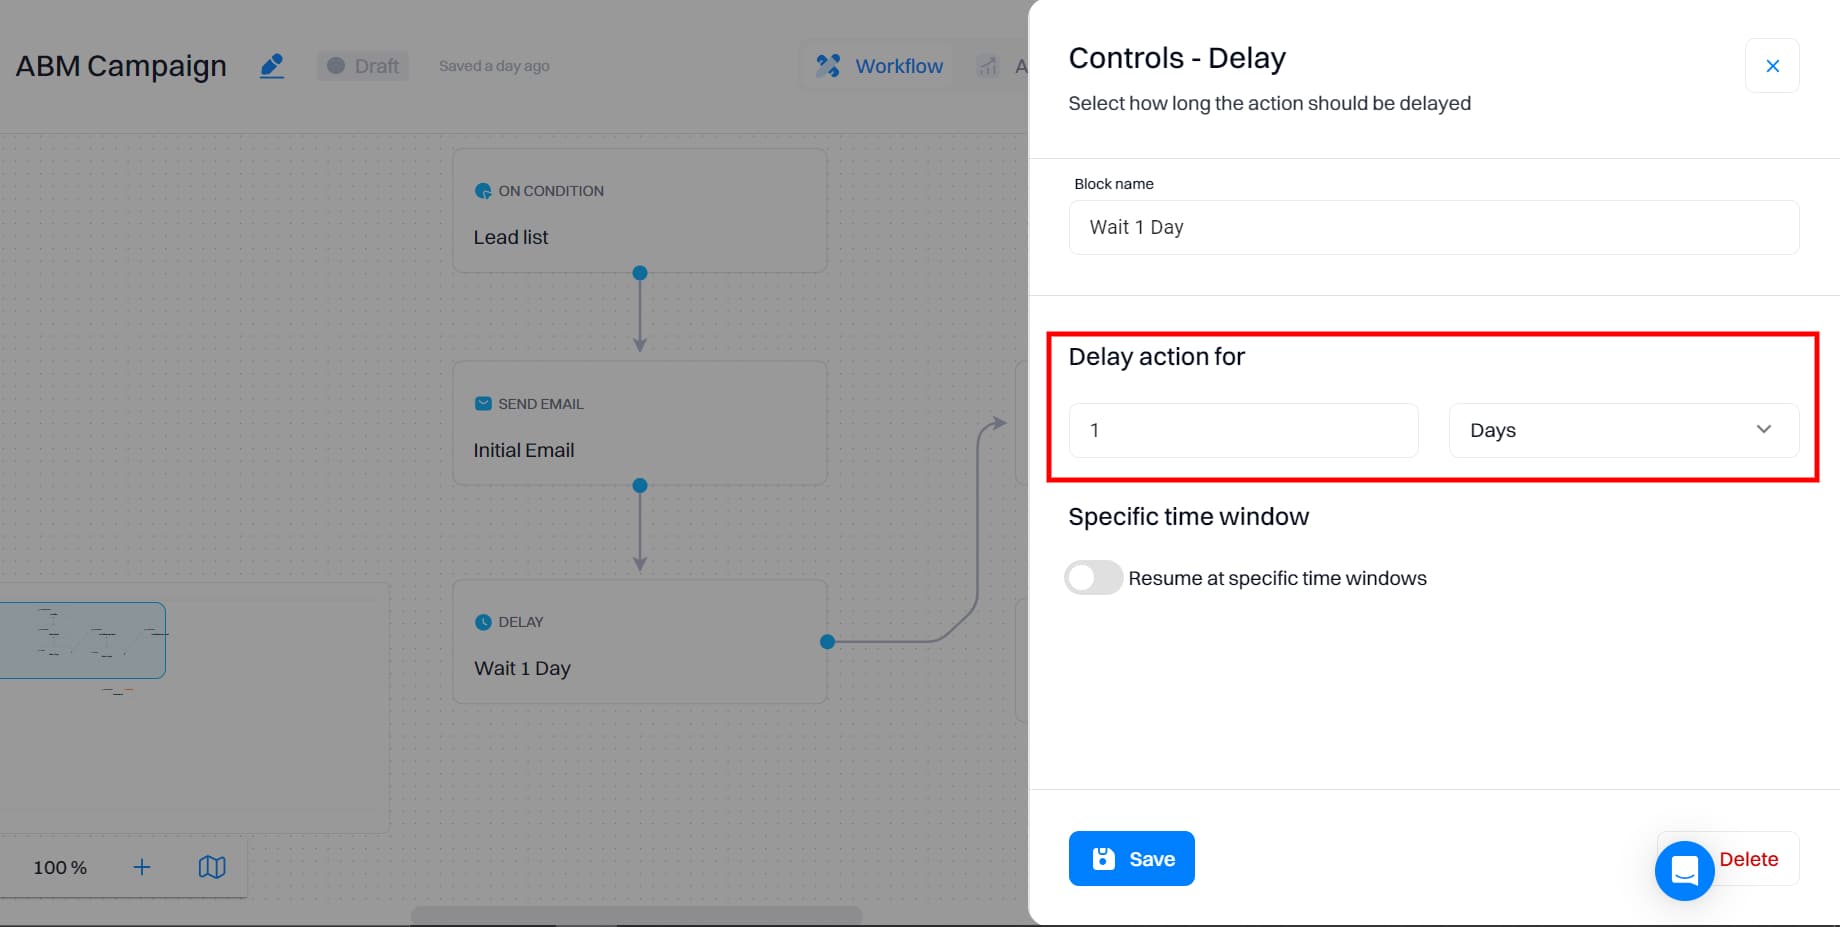The width and height of the screenshot is (1840, 927).
Task: Click the Analytics chart icon in top bar
Action: (x=988, y=65)
